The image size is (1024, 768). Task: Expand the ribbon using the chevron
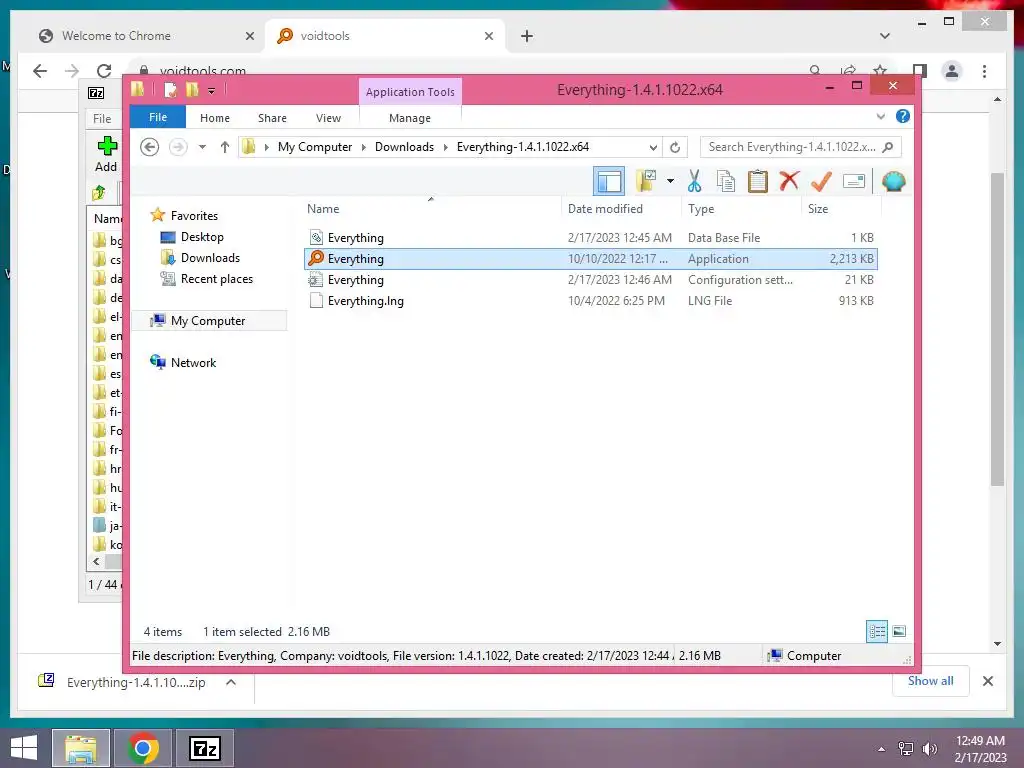pos(880,117)
